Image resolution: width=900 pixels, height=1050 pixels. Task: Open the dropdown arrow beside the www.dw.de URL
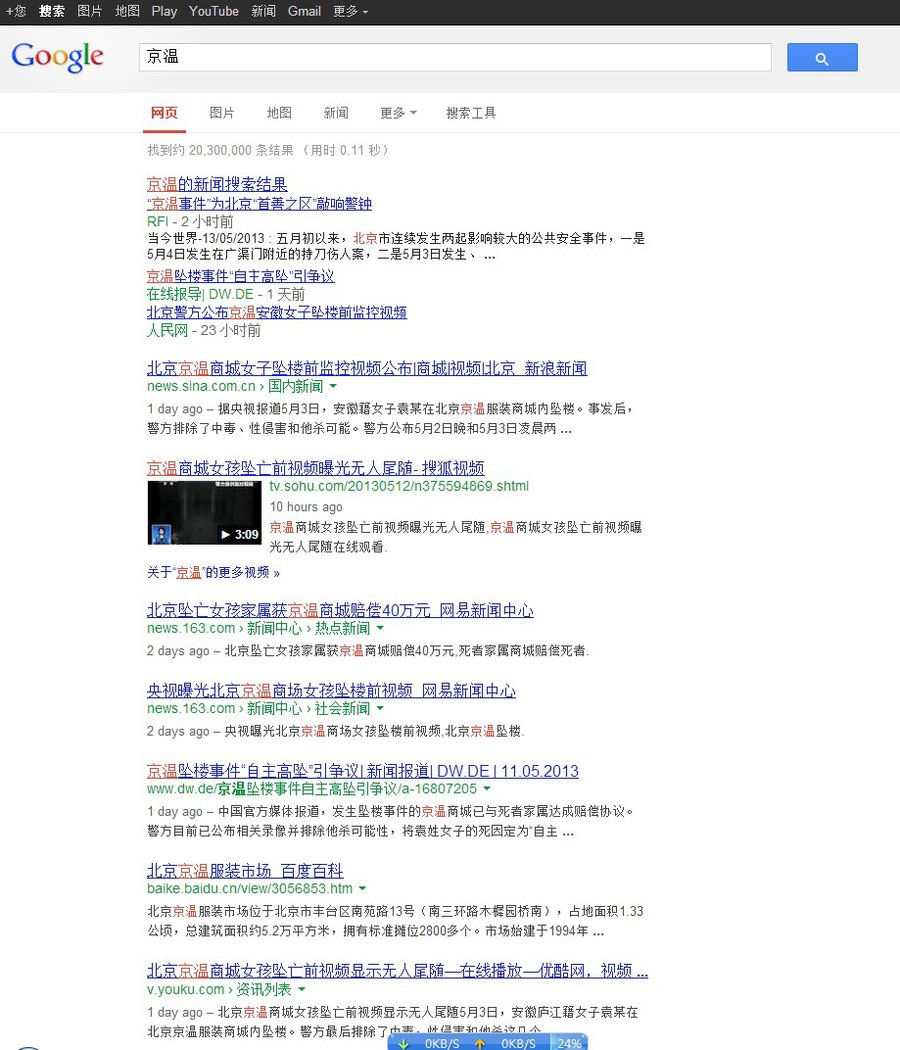[x=487, y=789]
